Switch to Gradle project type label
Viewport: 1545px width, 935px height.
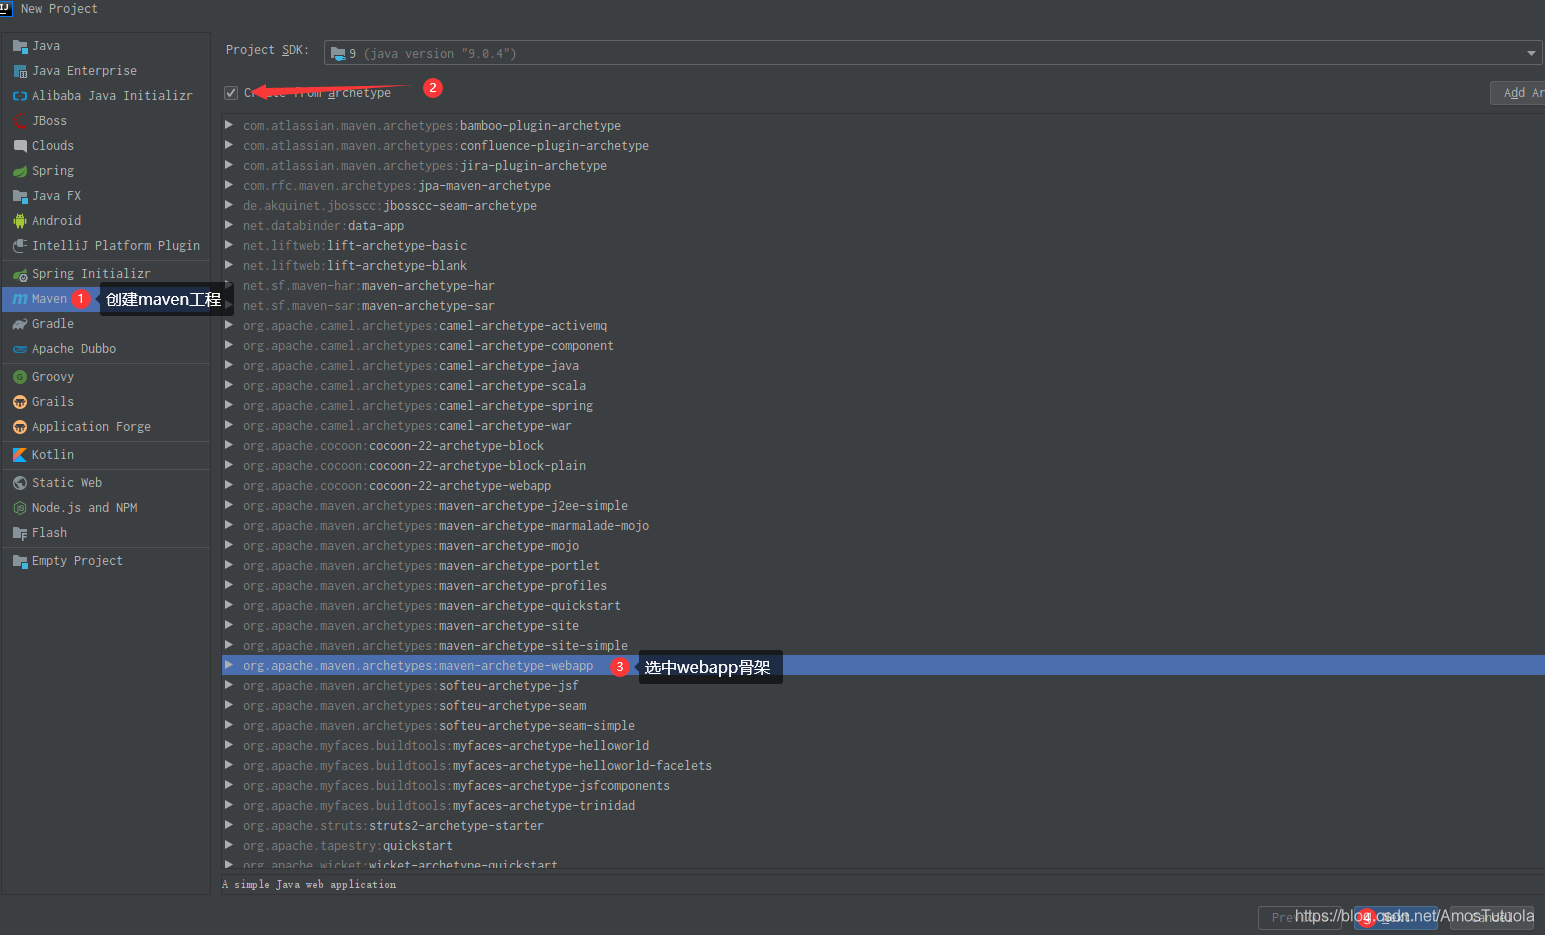53,324
